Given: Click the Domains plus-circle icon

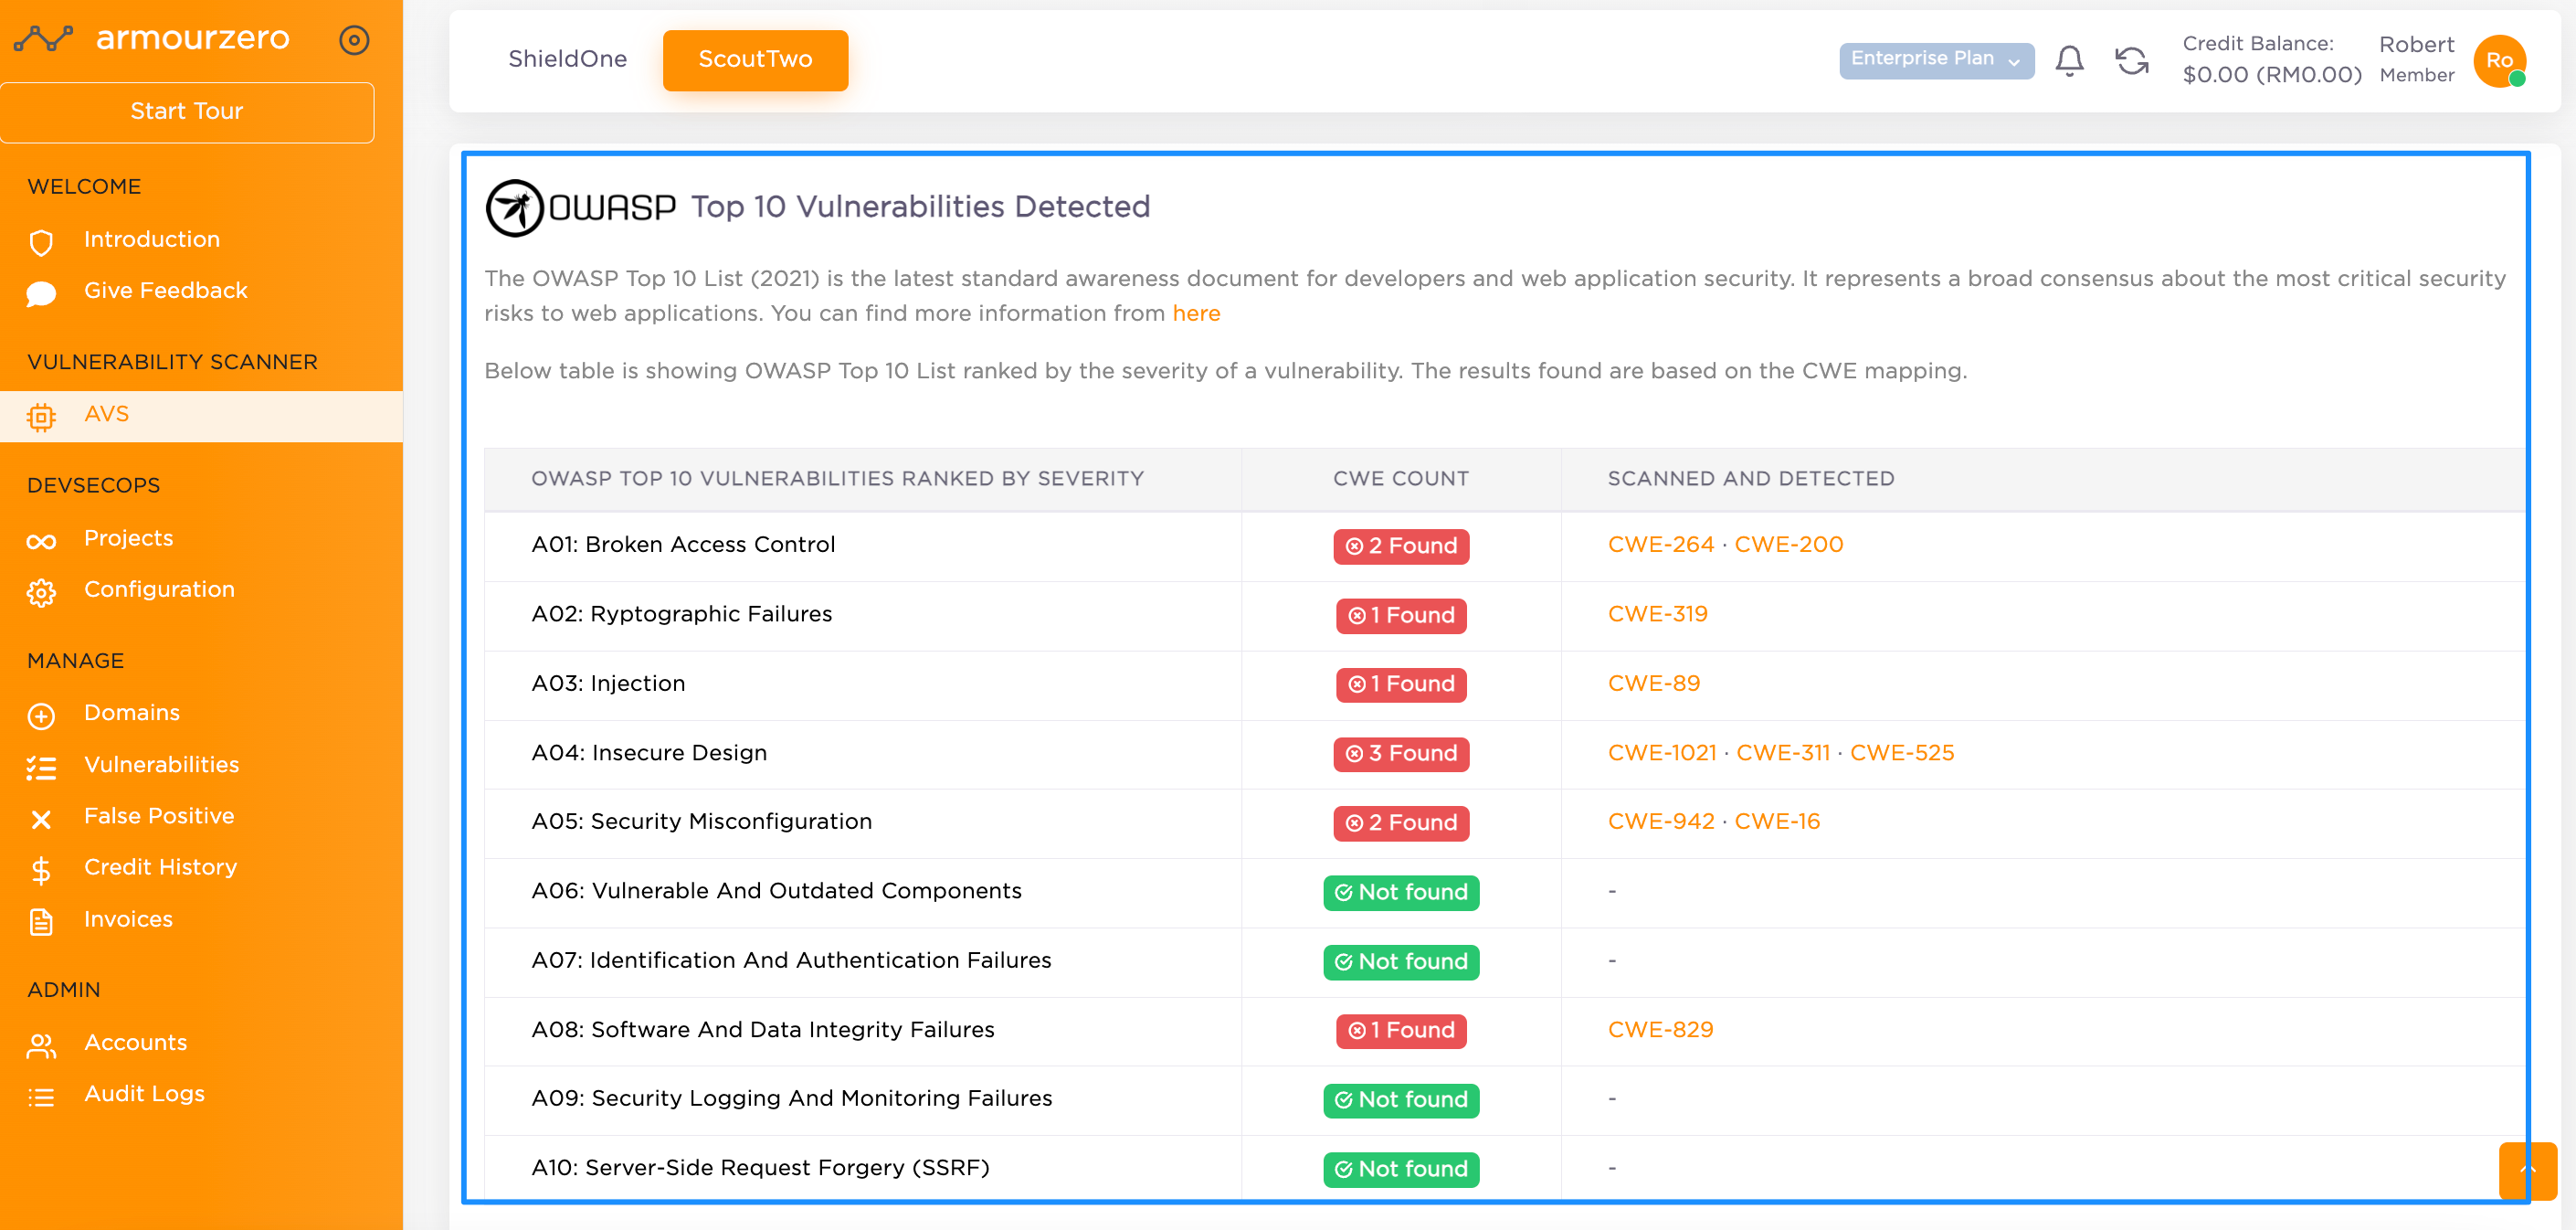Looking at the screenshot, I should click(41, 716).
